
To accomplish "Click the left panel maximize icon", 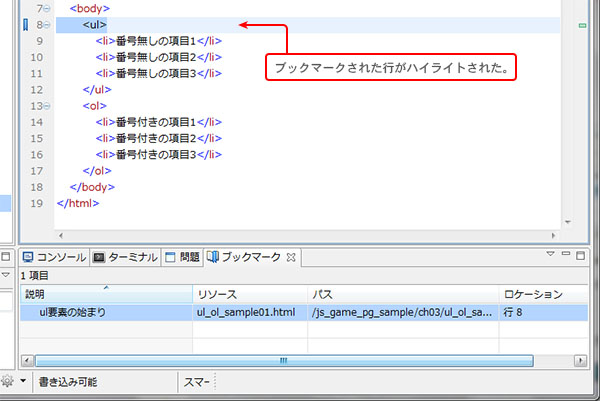I will [x=5, y=256].
